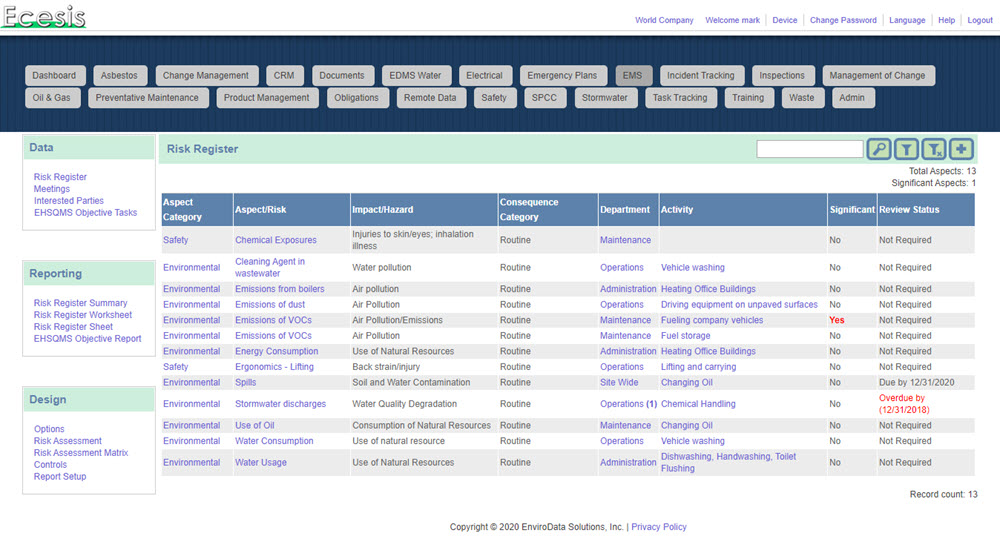Open Controls in Design sidebar

pyautogui.click(x=50, y=465)
